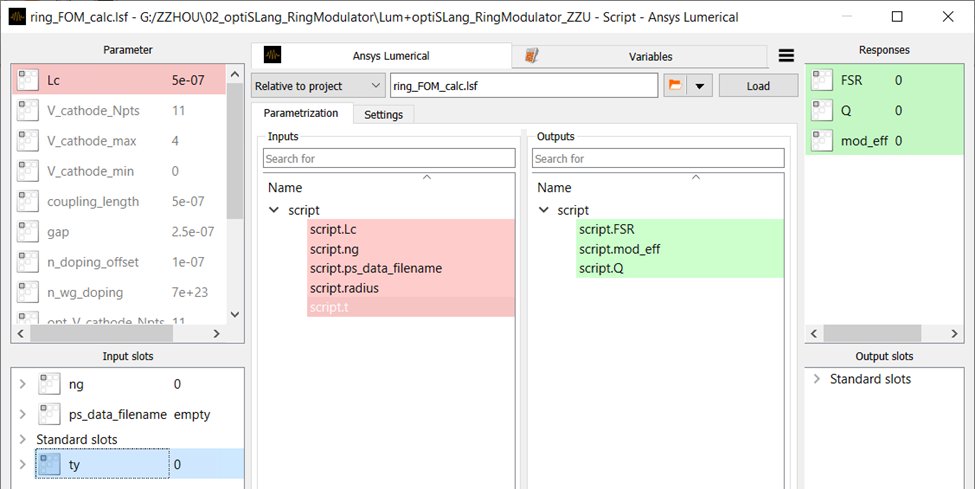Image resolution: width=975 pixels, height=489 pixels.
Task: Open the hamburger menu icon
Action: point(786,55)
